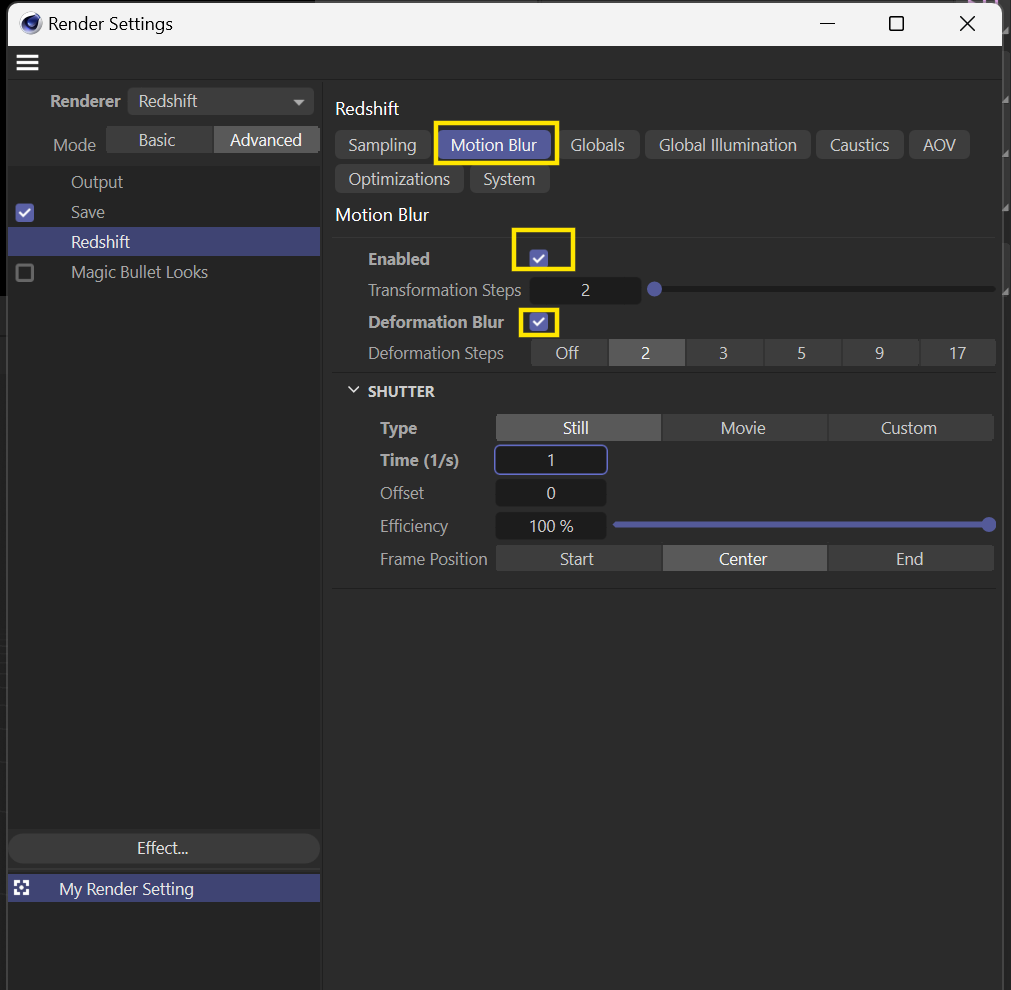Toggle the Deformation Blur checkbox
1011x990 pixels.
click(x=538, y=322)
